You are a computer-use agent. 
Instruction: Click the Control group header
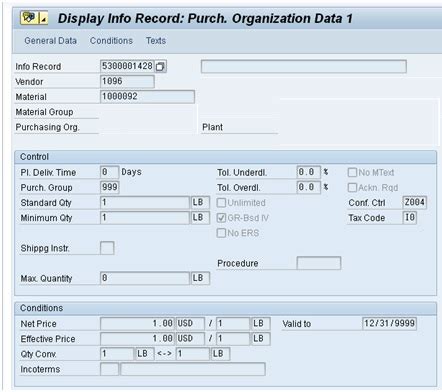[x=226, y=157]
